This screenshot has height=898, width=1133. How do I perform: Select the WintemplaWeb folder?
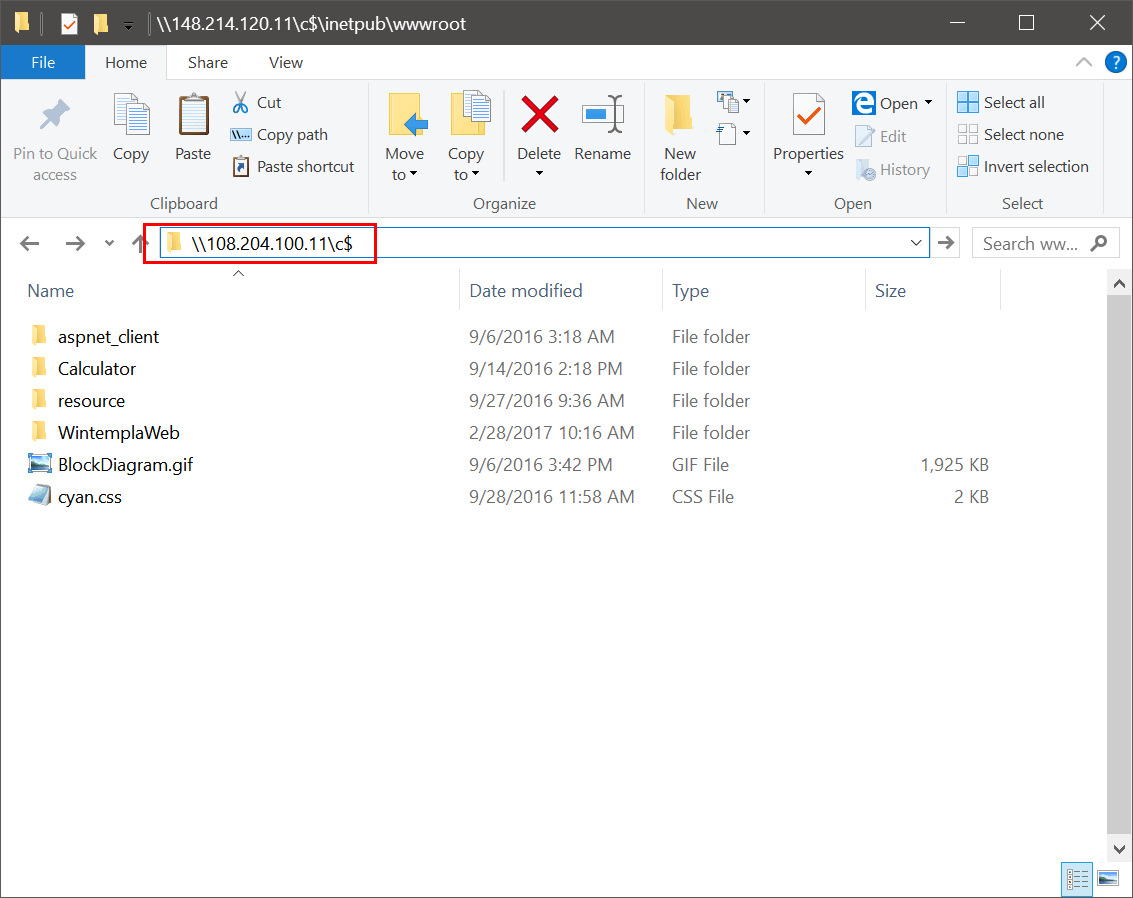[x=119, y=433]
